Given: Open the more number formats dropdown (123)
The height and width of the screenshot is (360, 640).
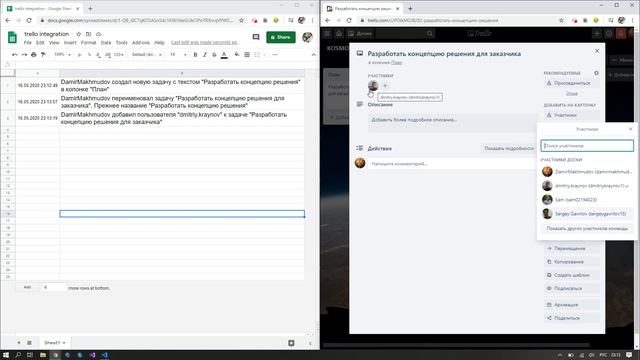Looking at the screenshot, I should point(118,55).
